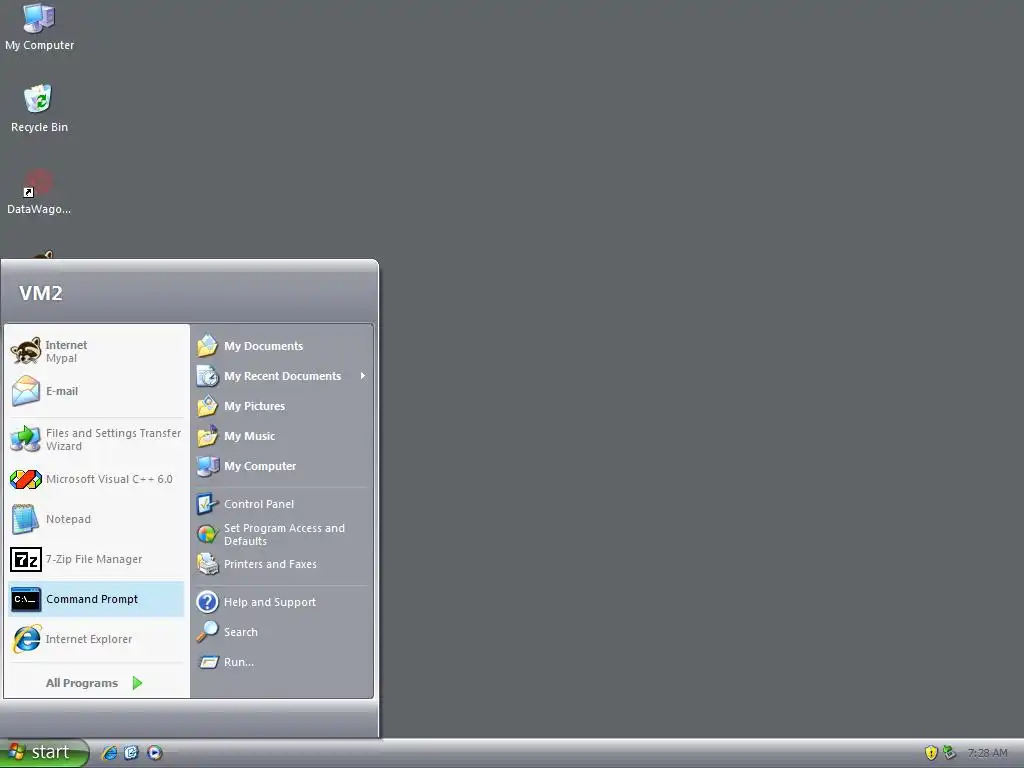
Task: Open My Documents folder icon
Action: pos(208,345)
